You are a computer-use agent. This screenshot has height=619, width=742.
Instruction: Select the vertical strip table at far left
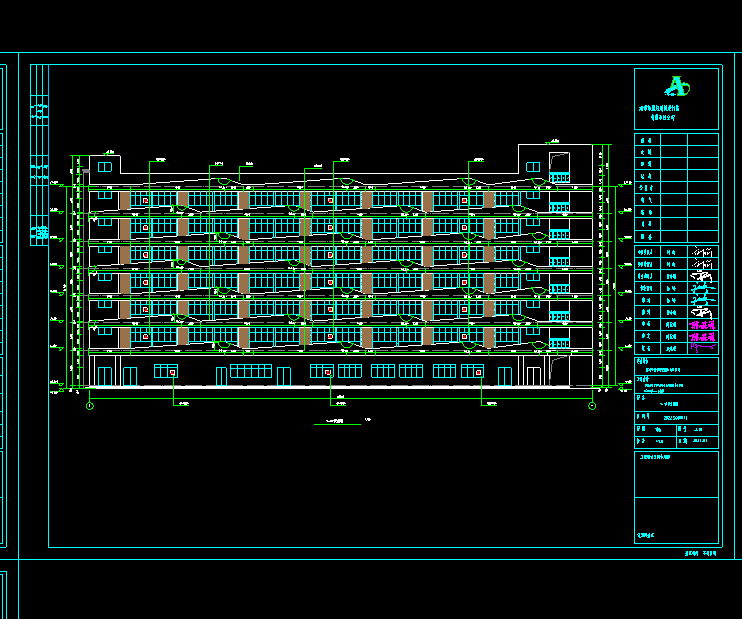click(x=40, y=200)
